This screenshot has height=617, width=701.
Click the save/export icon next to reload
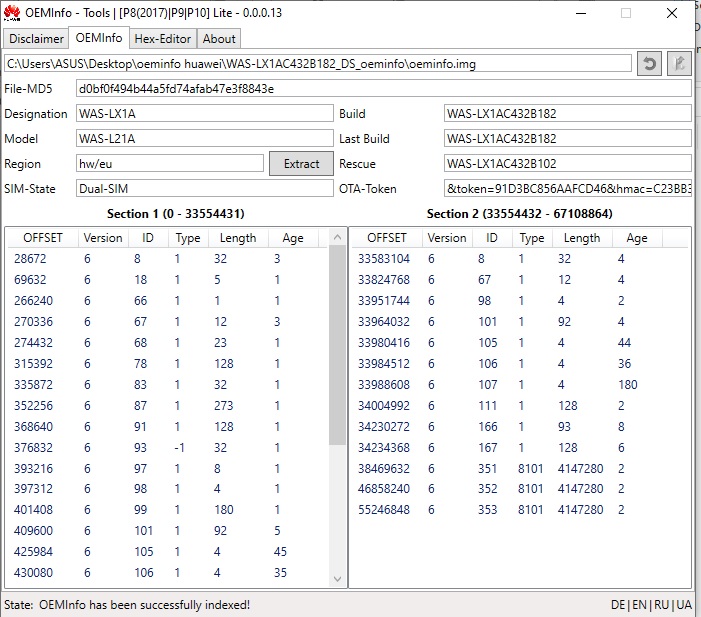(679, 64)
